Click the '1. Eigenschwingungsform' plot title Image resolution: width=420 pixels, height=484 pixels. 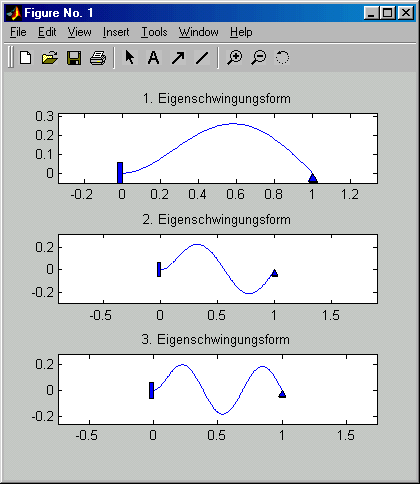217,99
